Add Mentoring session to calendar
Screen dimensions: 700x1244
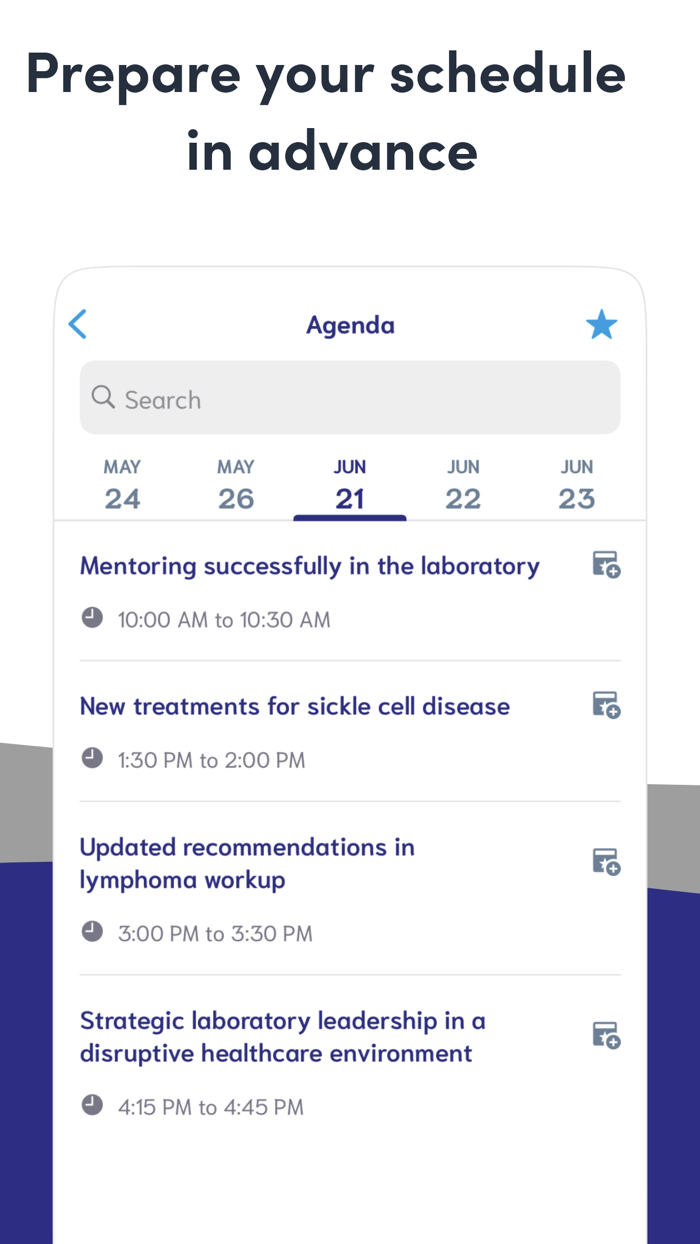click(x=606, y=565)
